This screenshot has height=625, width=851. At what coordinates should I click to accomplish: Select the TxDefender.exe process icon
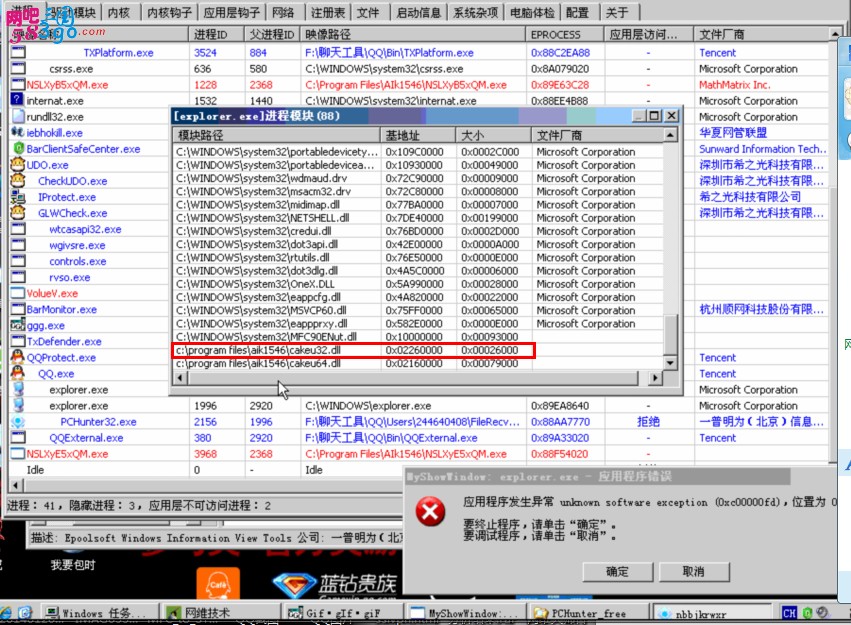tap(18, 341)
